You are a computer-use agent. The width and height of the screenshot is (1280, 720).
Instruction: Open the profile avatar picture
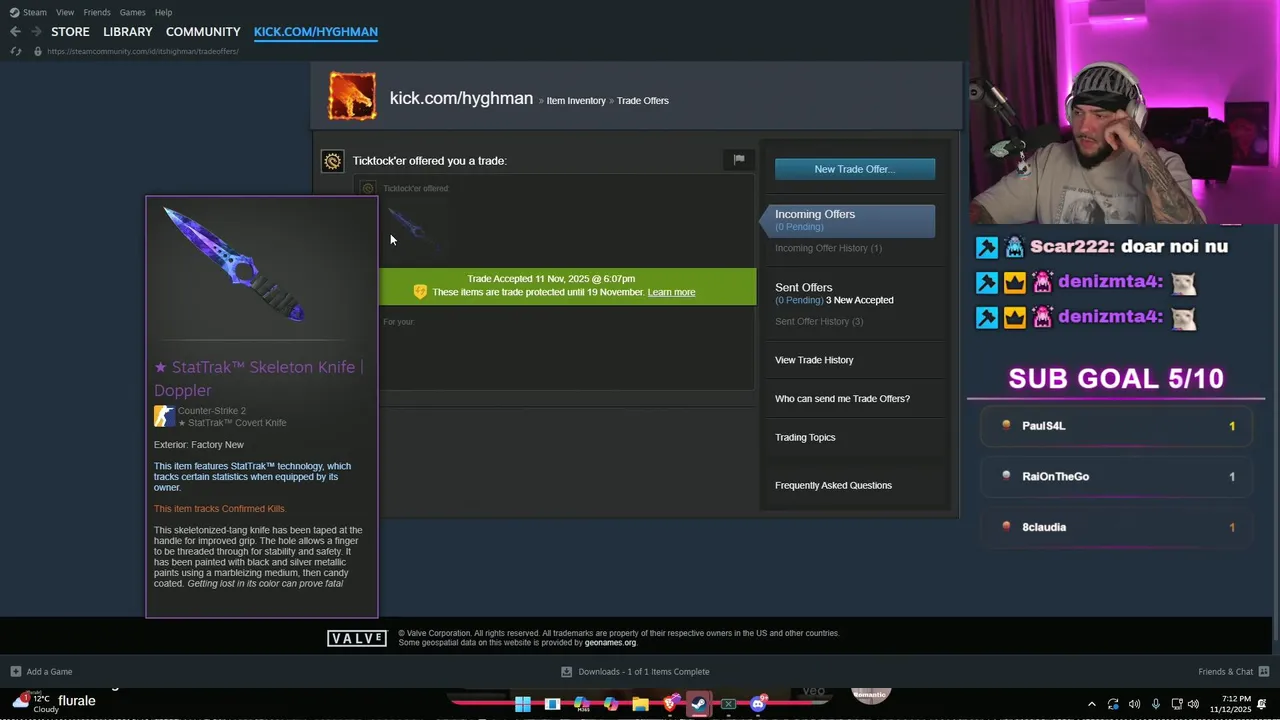[352, 97]
